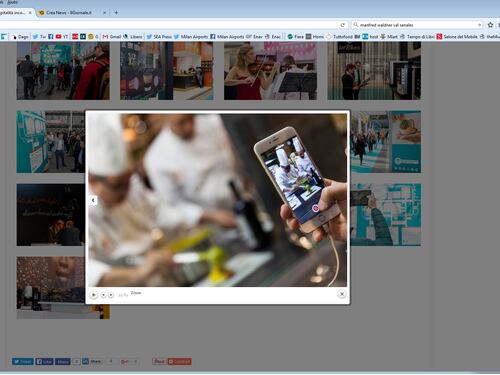Bookmark this page with the star
Image resolution: width=500 pixels, height=375 pixels.
point(490,25)
